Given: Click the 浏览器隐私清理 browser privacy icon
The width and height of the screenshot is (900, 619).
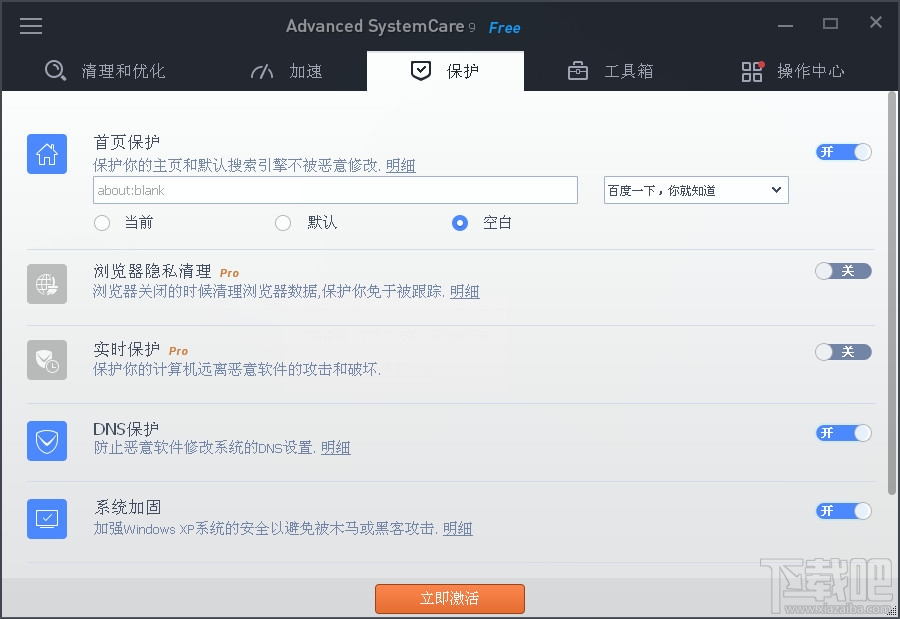Looking at the screenshot, I should tap(46, 283).
